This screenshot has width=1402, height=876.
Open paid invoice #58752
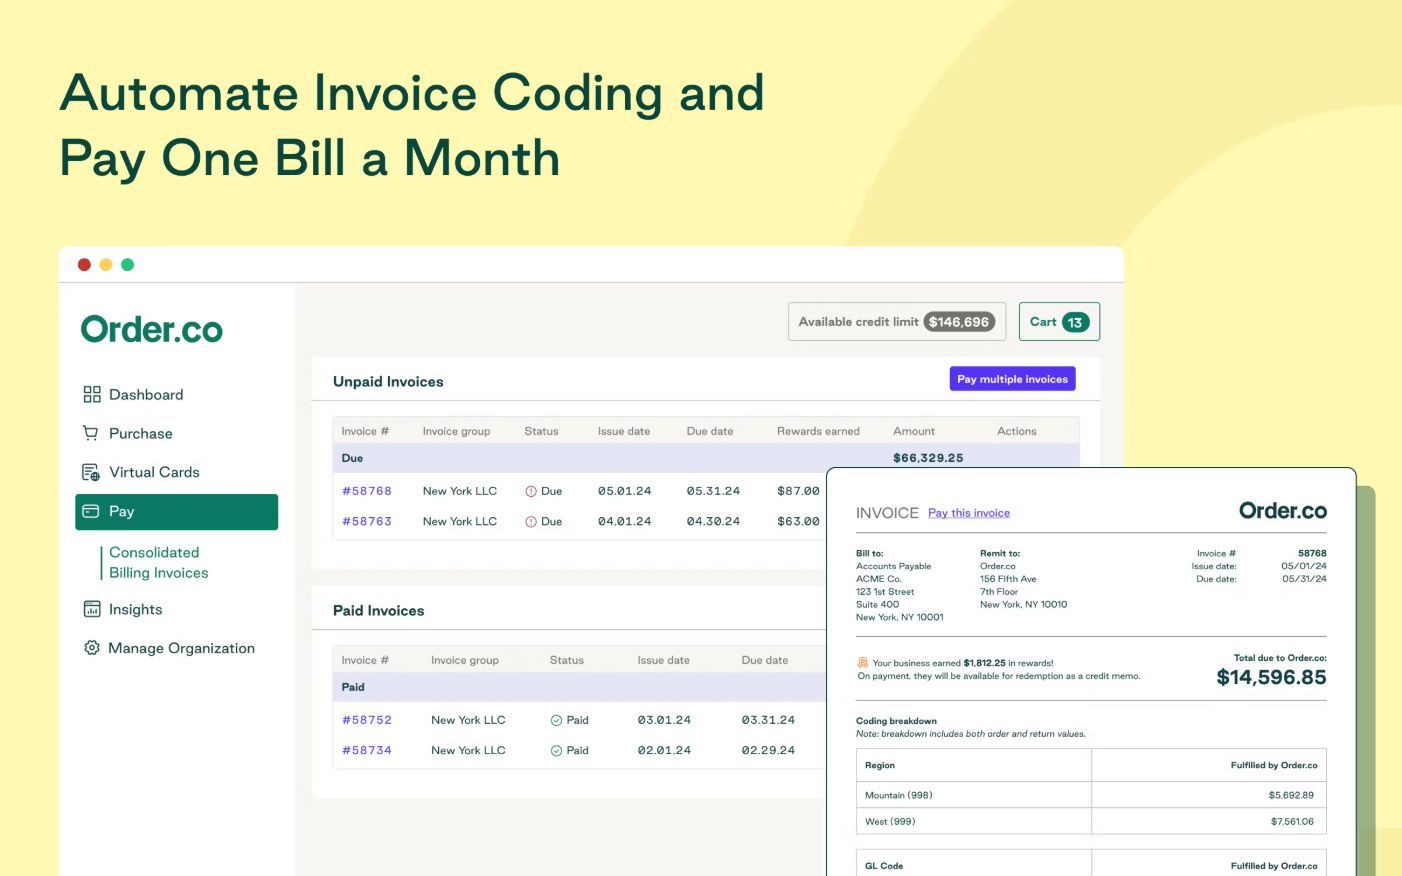[x=367, y=720]
